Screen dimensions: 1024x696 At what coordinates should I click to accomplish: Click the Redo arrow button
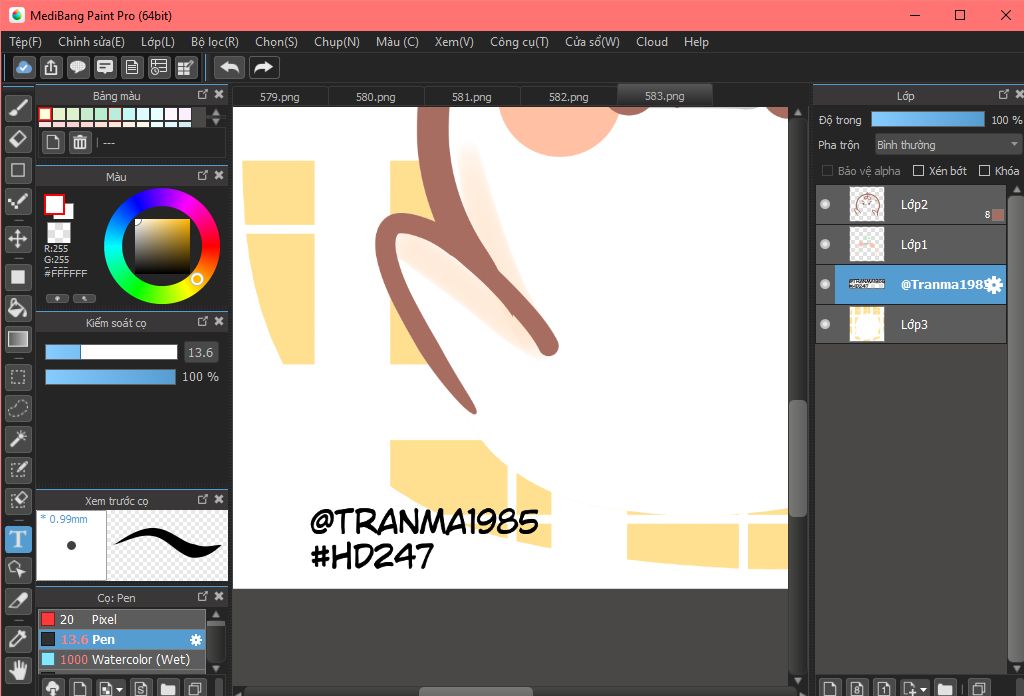264,67
